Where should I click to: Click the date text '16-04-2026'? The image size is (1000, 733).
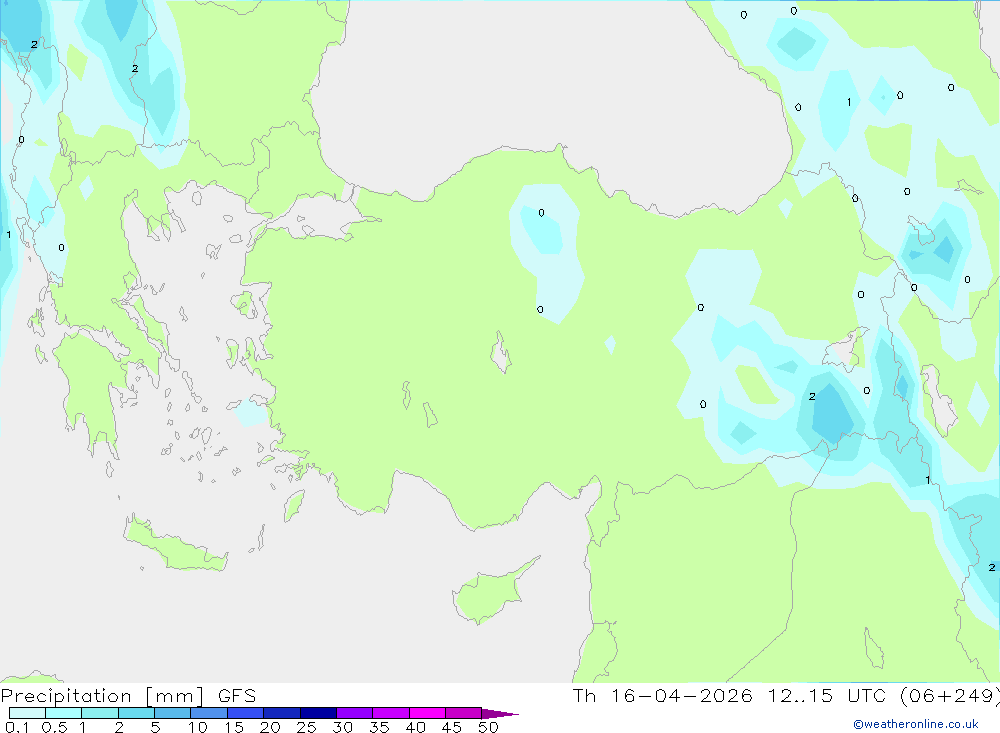coord(682,695)
